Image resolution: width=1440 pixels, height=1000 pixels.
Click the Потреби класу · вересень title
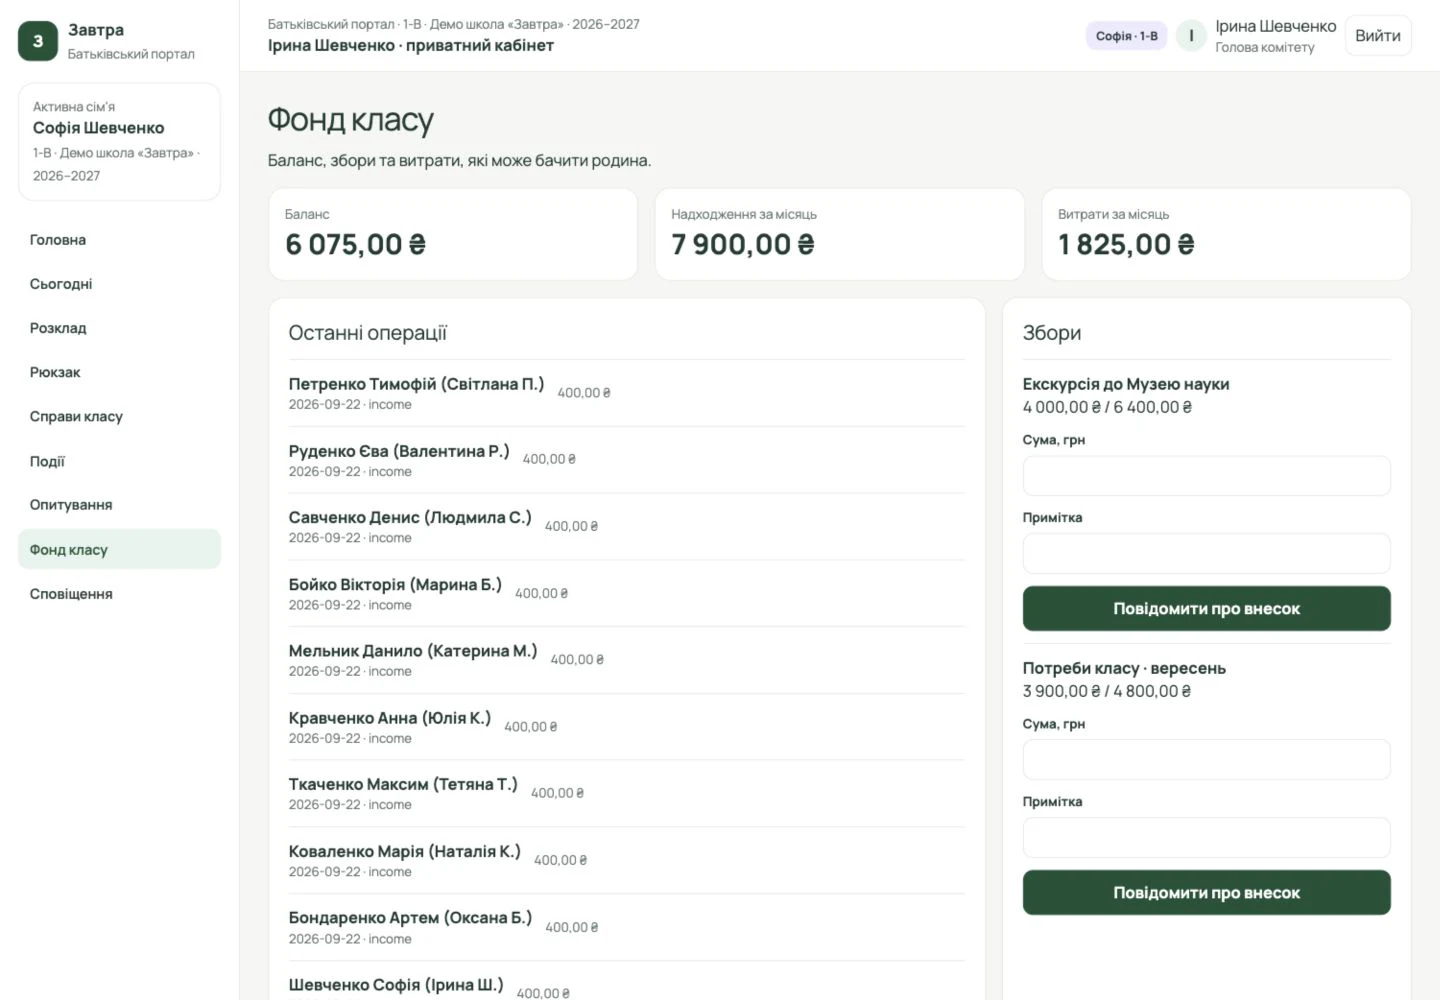[1124, 668]
